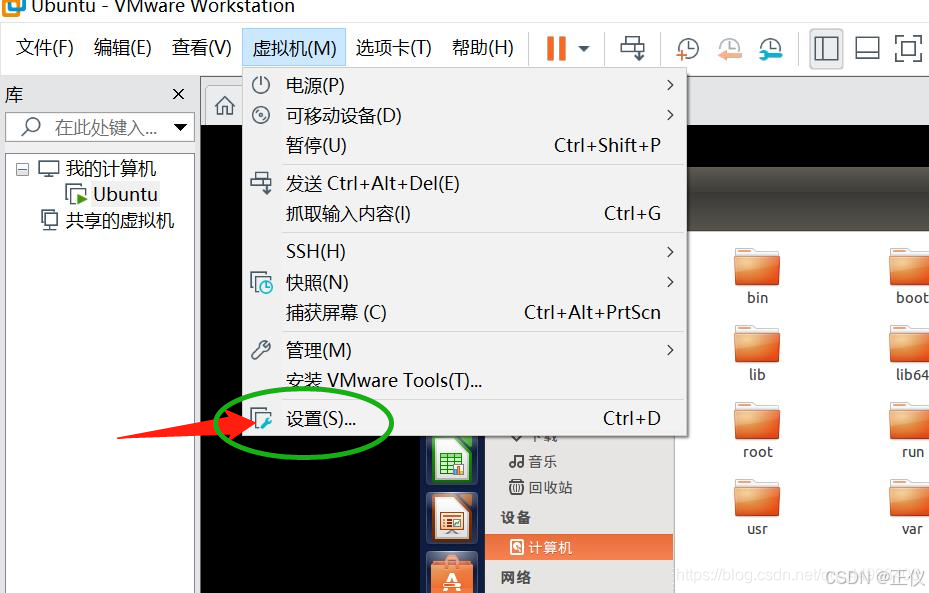Collapse the 我的计算机 tree node
This screenshot has height=593, width=929.
click(23, 169)
